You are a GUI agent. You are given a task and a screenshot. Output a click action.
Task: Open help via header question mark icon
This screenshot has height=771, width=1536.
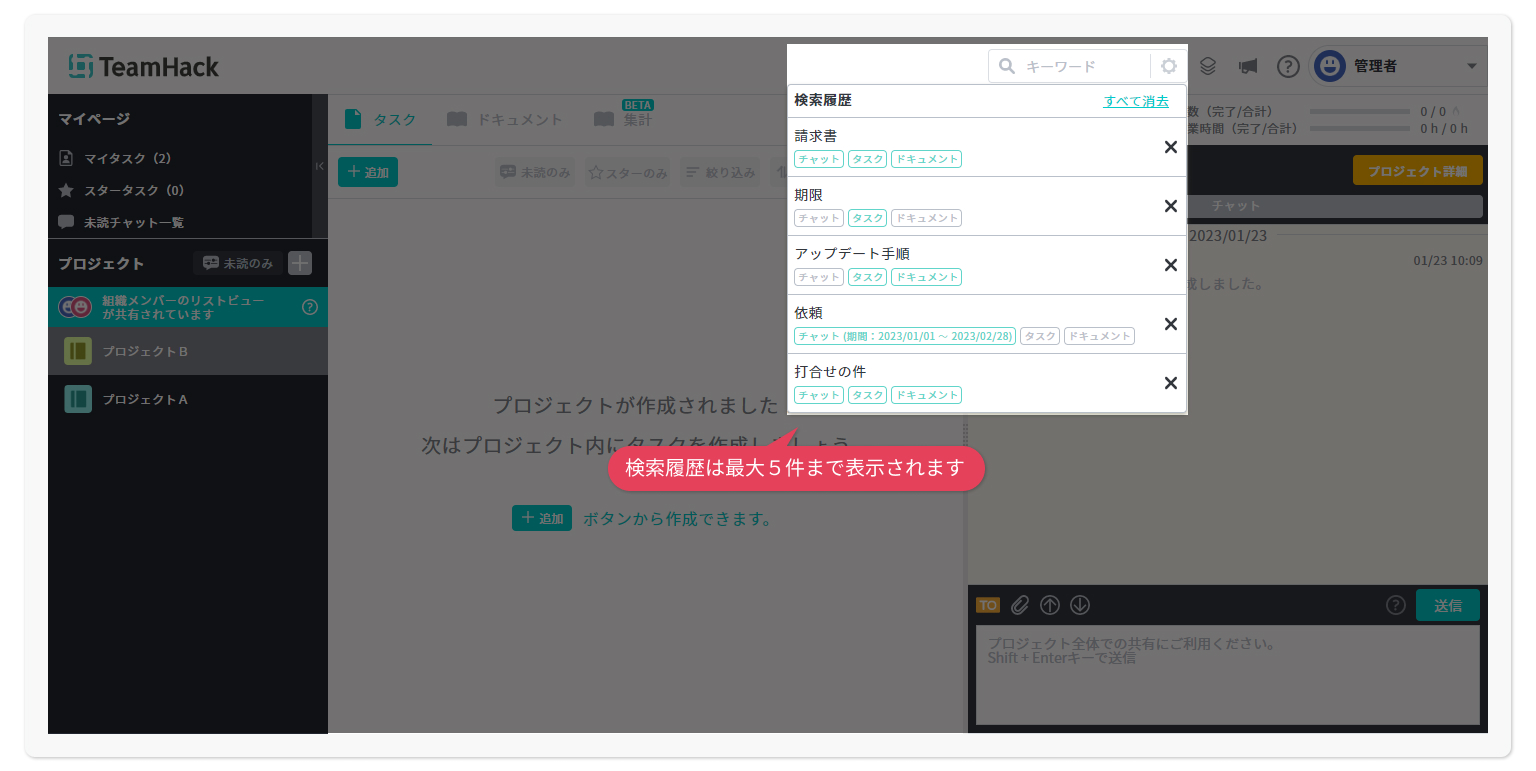(1288, 67)
